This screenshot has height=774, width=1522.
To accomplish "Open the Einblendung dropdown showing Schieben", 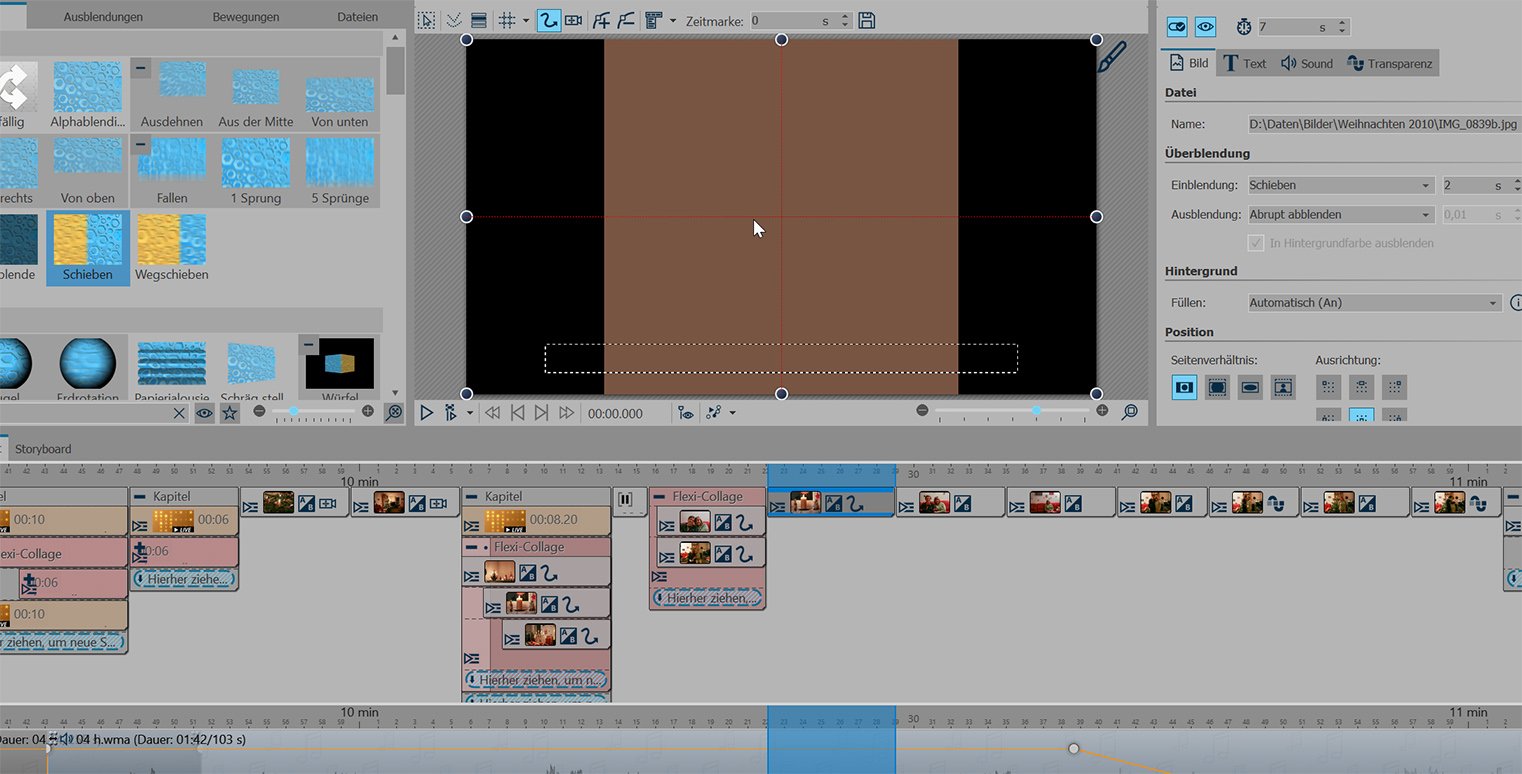I will point(1341,186).
